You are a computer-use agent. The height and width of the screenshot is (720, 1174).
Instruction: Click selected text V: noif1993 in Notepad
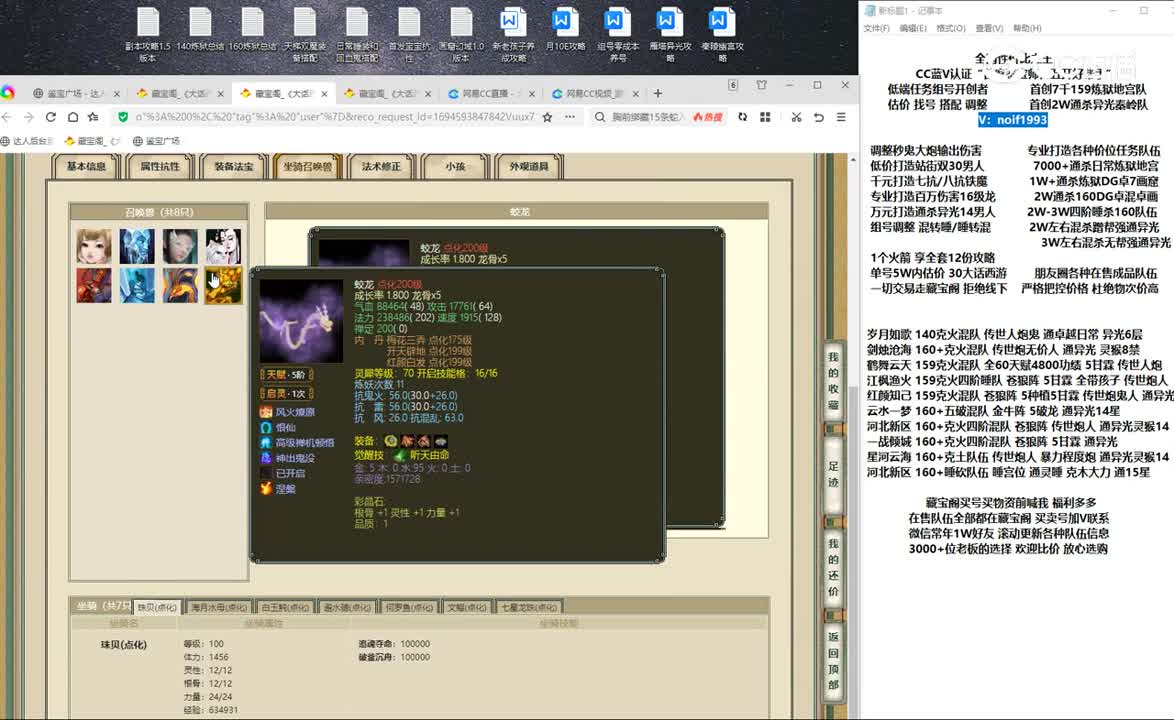[x=1012, y=120]
